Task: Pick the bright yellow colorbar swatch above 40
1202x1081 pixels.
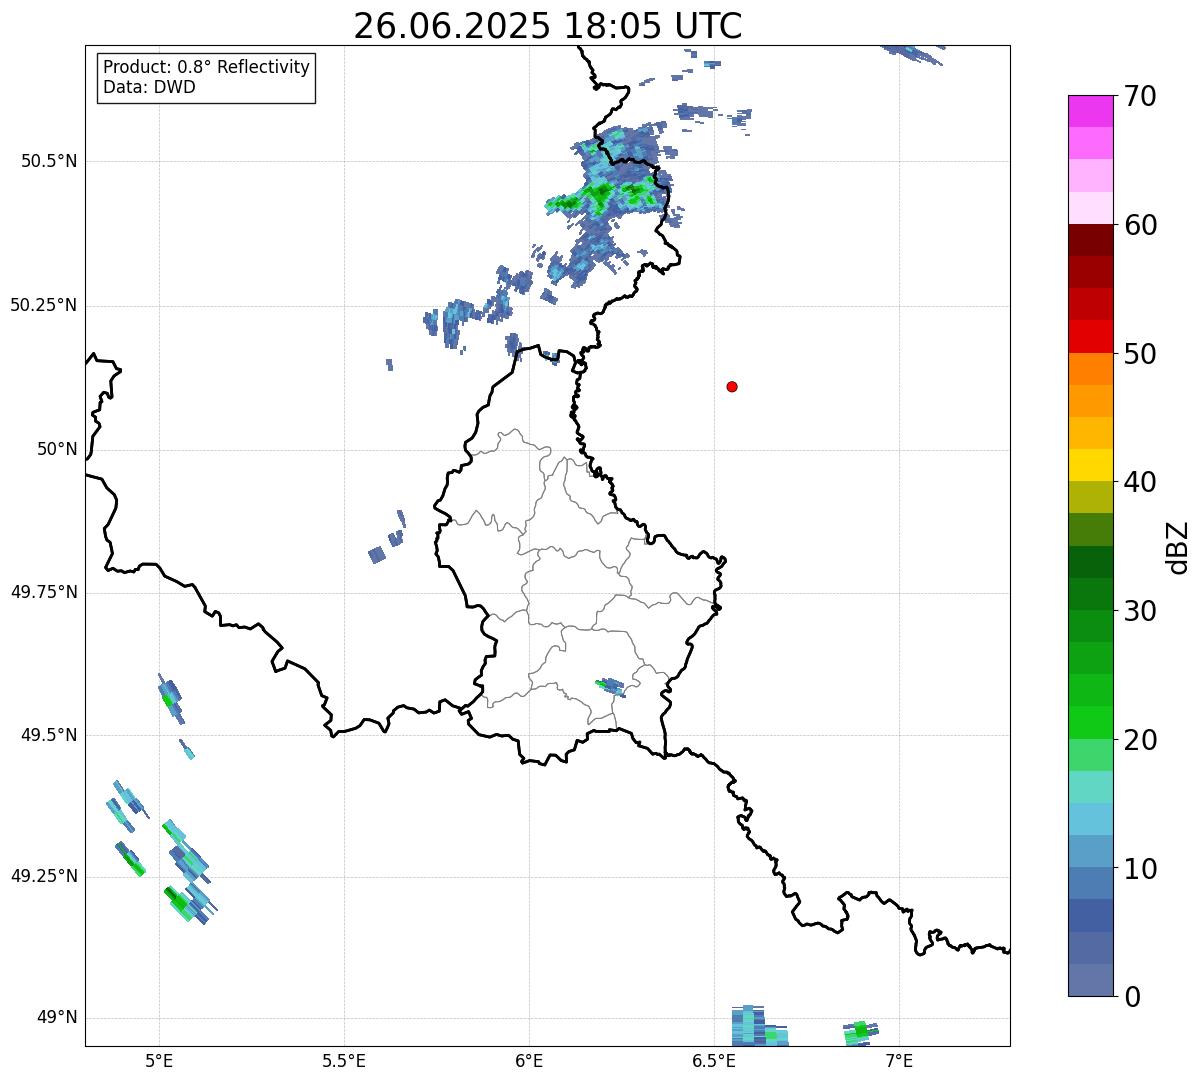Action: coord(1090,466)
